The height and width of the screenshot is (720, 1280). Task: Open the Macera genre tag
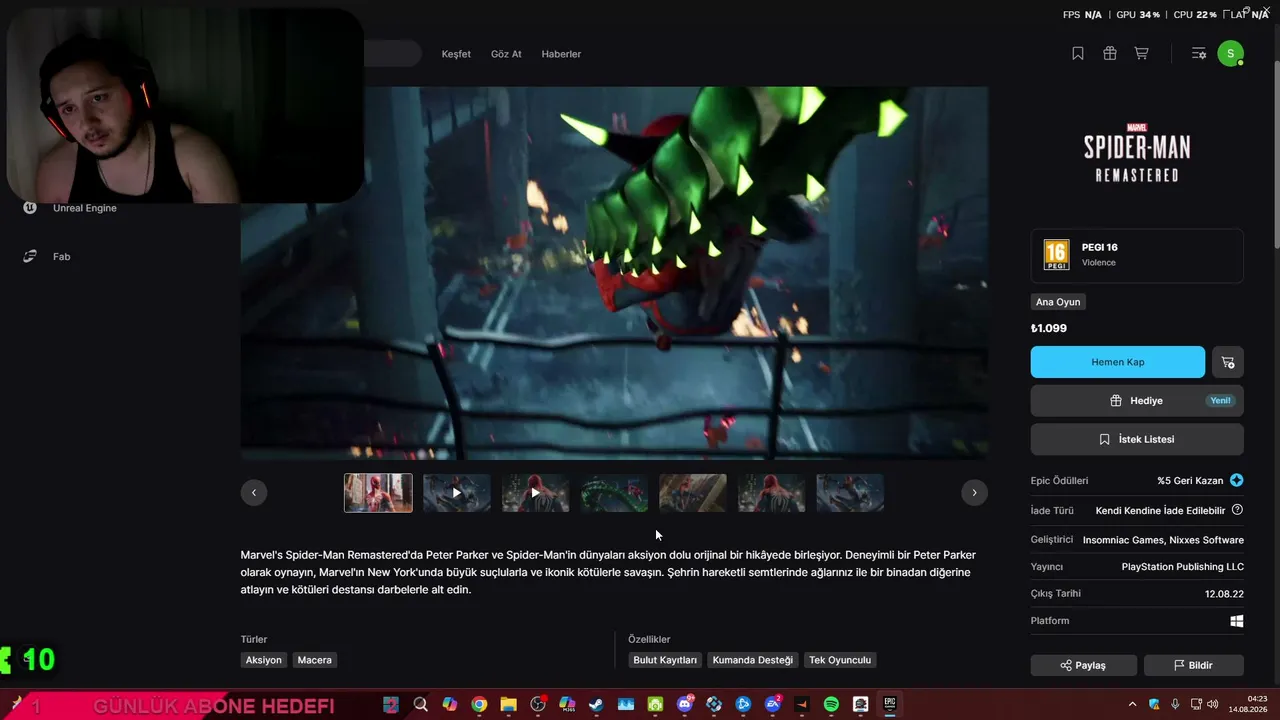point(314,660)
